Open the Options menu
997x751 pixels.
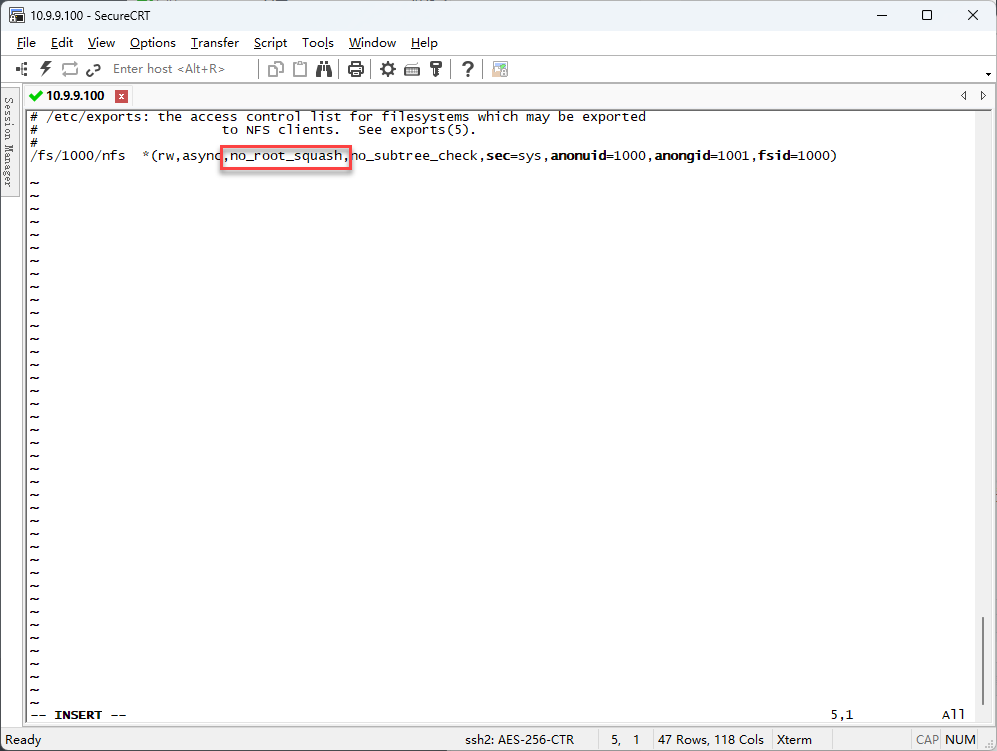[153, 43]
